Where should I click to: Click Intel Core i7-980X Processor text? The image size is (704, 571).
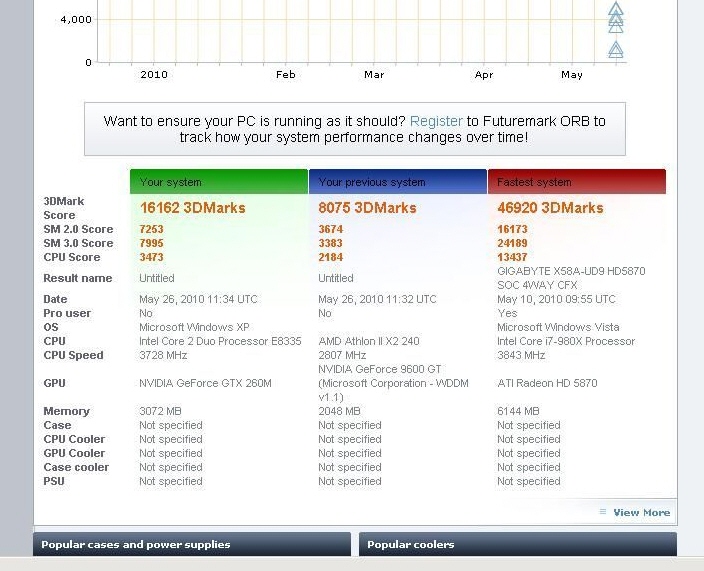point(566,341)
